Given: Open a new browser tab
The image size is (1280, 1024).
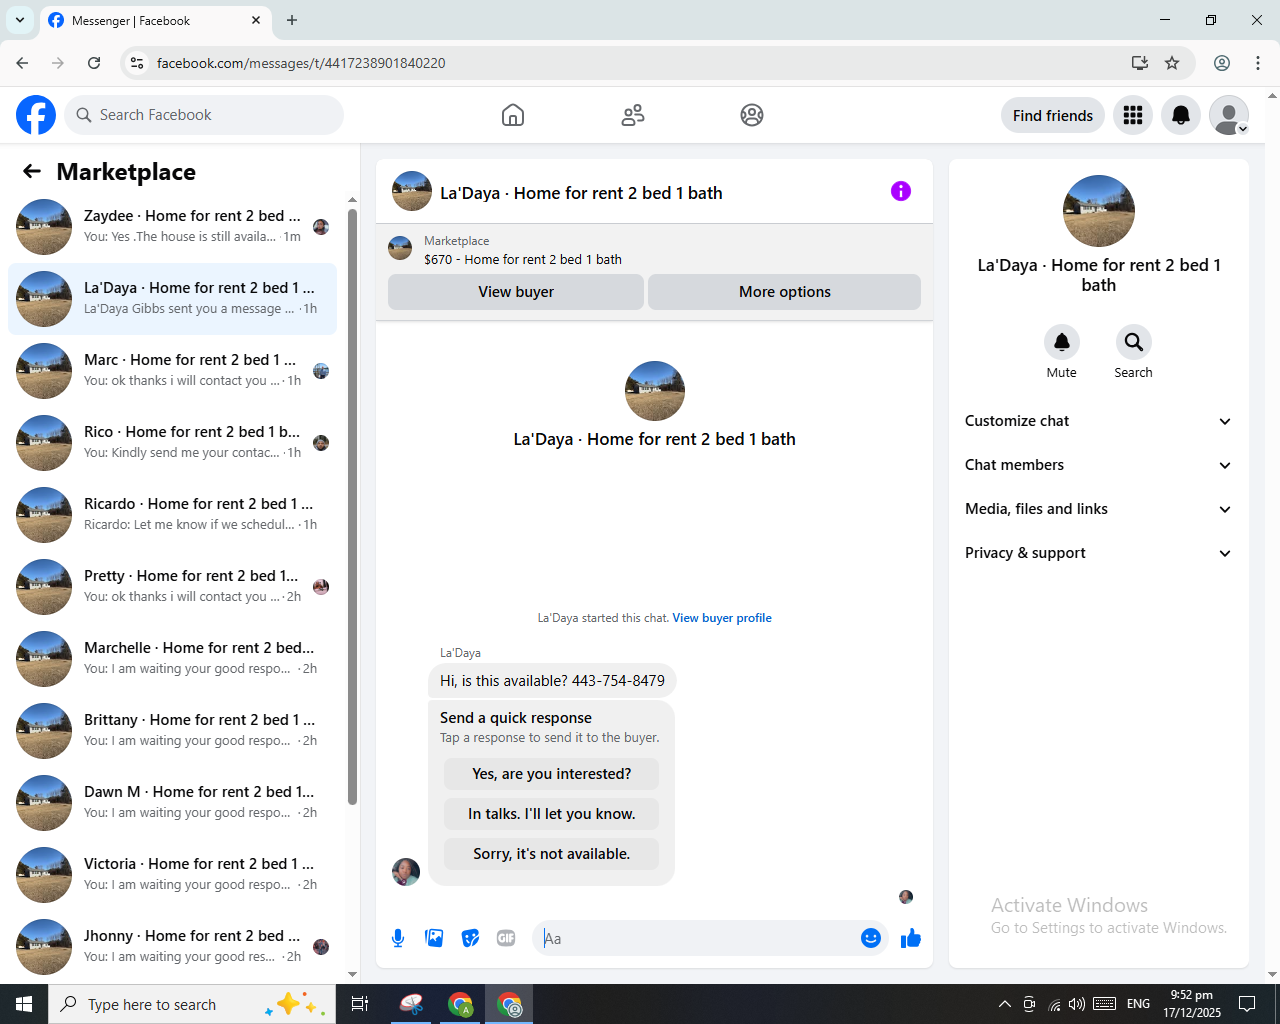Looking at the screenshot, I should click(292, 20).
